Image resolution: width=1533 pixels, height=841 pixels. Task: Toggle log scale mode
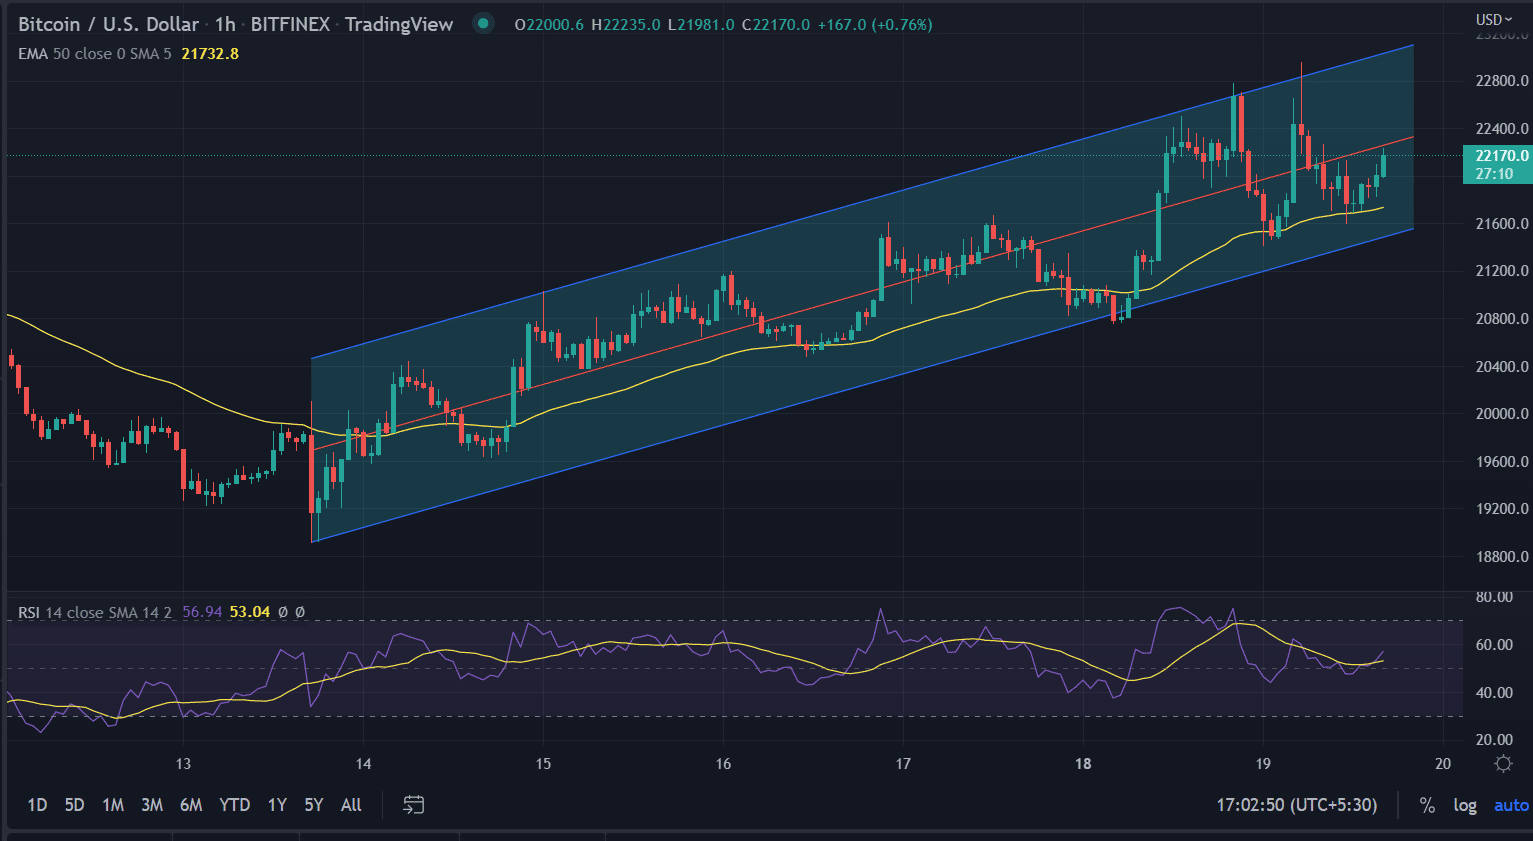[1464, 805]
